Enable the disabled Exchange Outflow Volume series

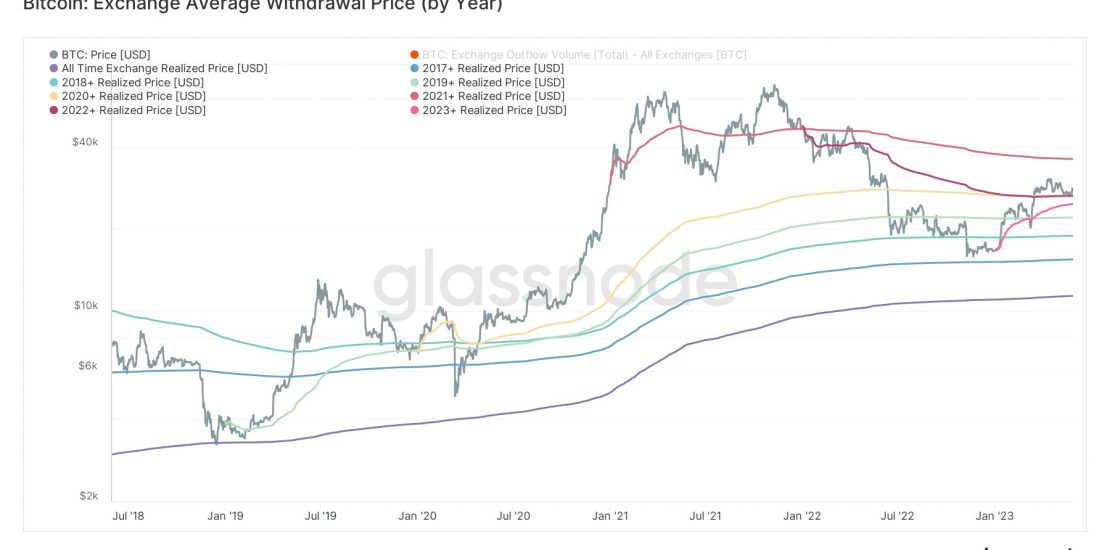pyautogui.click(x=584, y=54)
